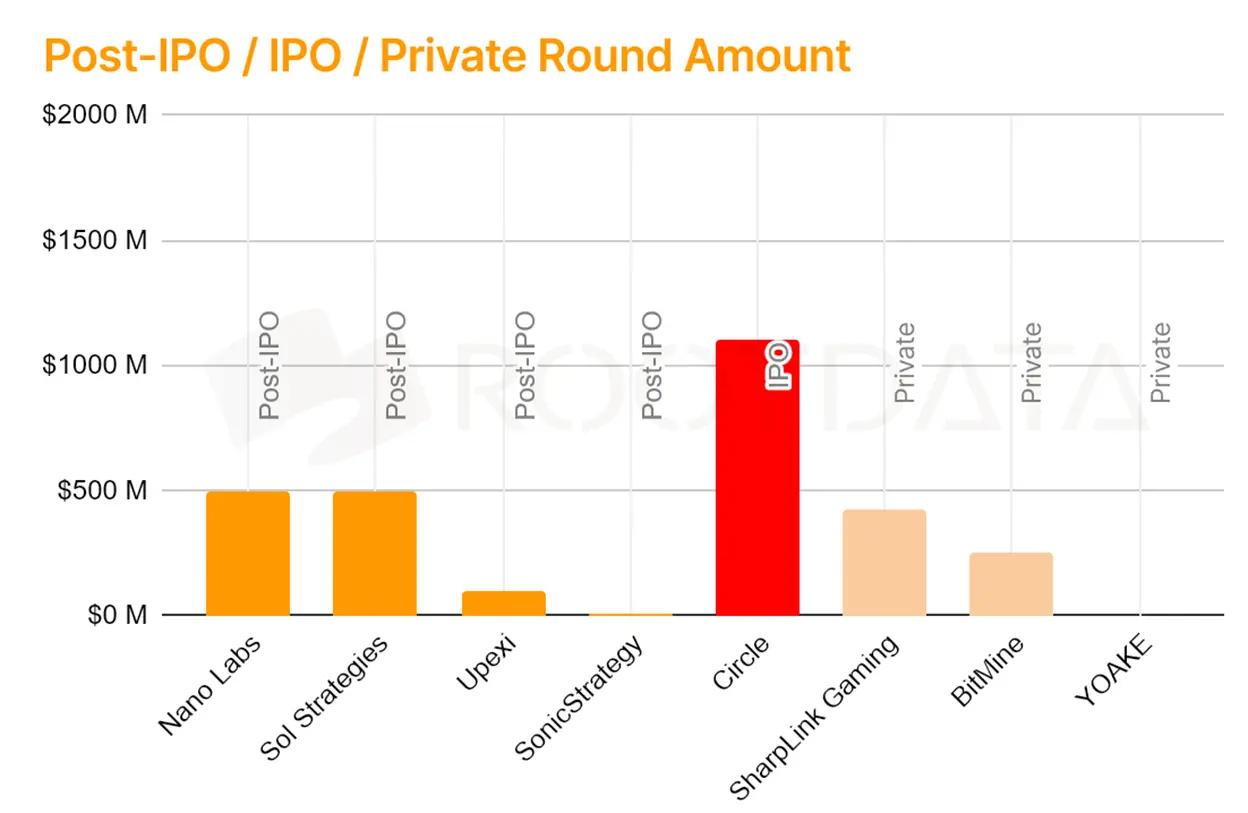The width and height of the screenshot is (1248, 813).
Task: Click the IPO label on Circle bar
Action: point(779,366)
